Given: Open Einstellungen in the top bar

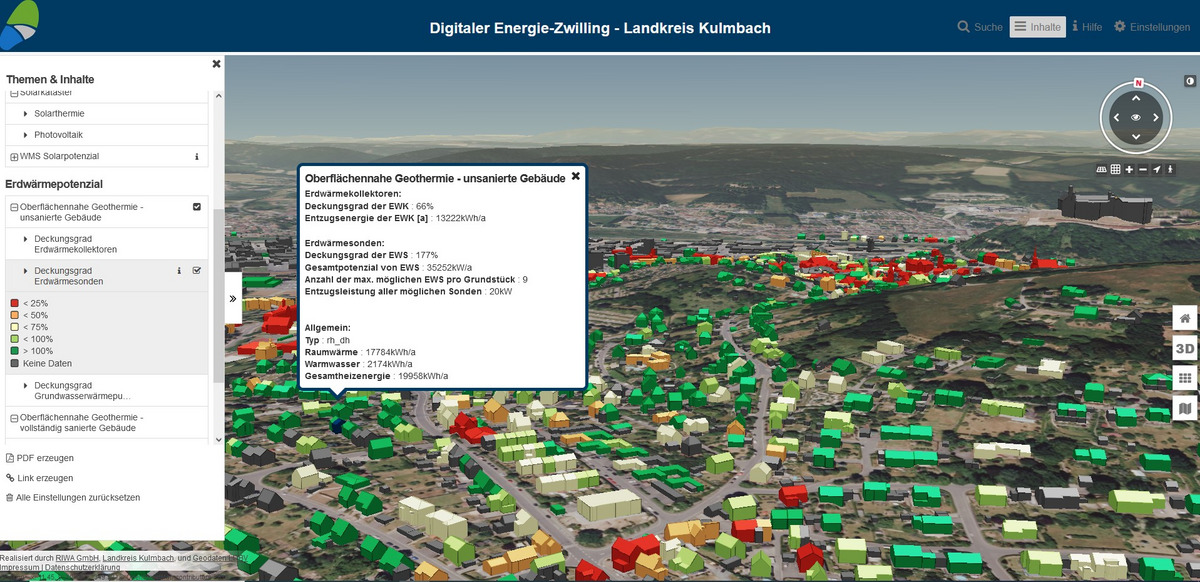Looking at the screenshot, I should 1151,27.
